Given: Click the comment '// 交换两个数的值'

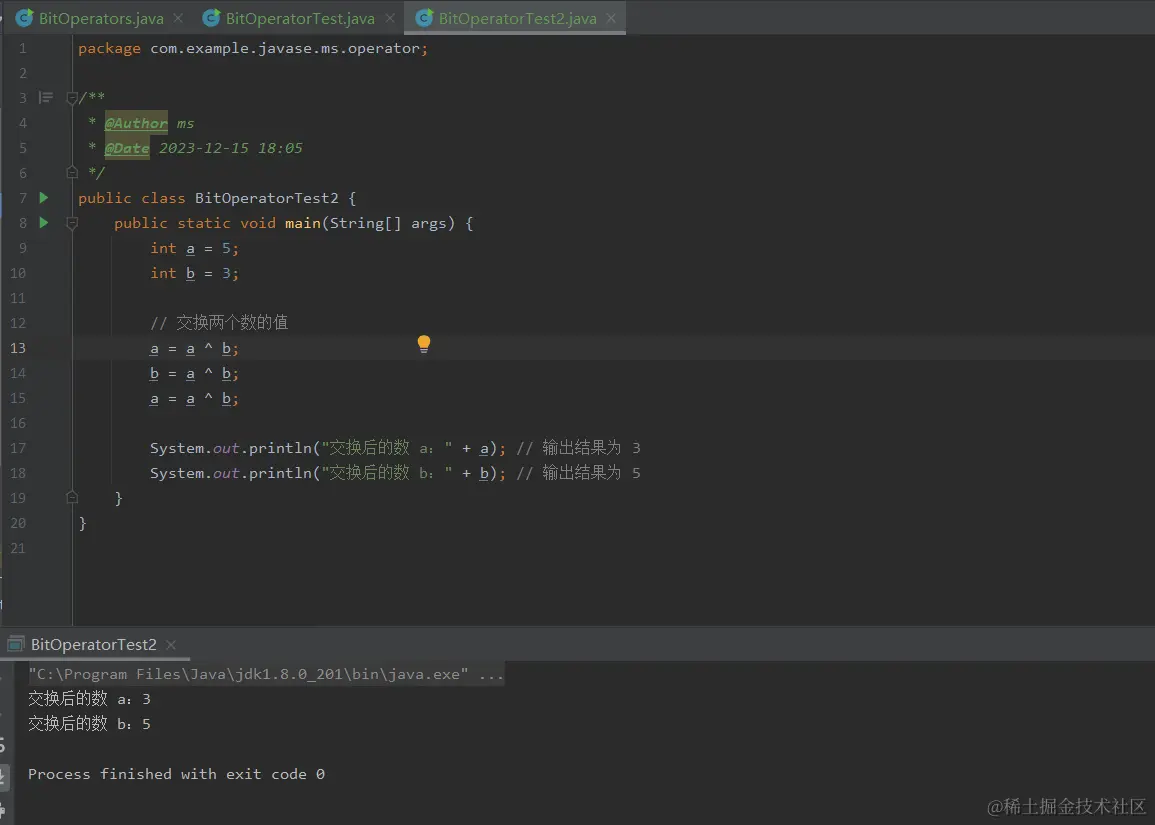Looking at the screenshot, I should pos(219,323).
